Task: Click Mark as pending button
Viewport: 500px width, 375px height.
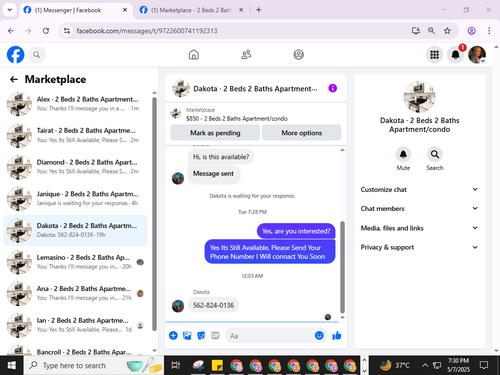Action: tap(215, 133)
